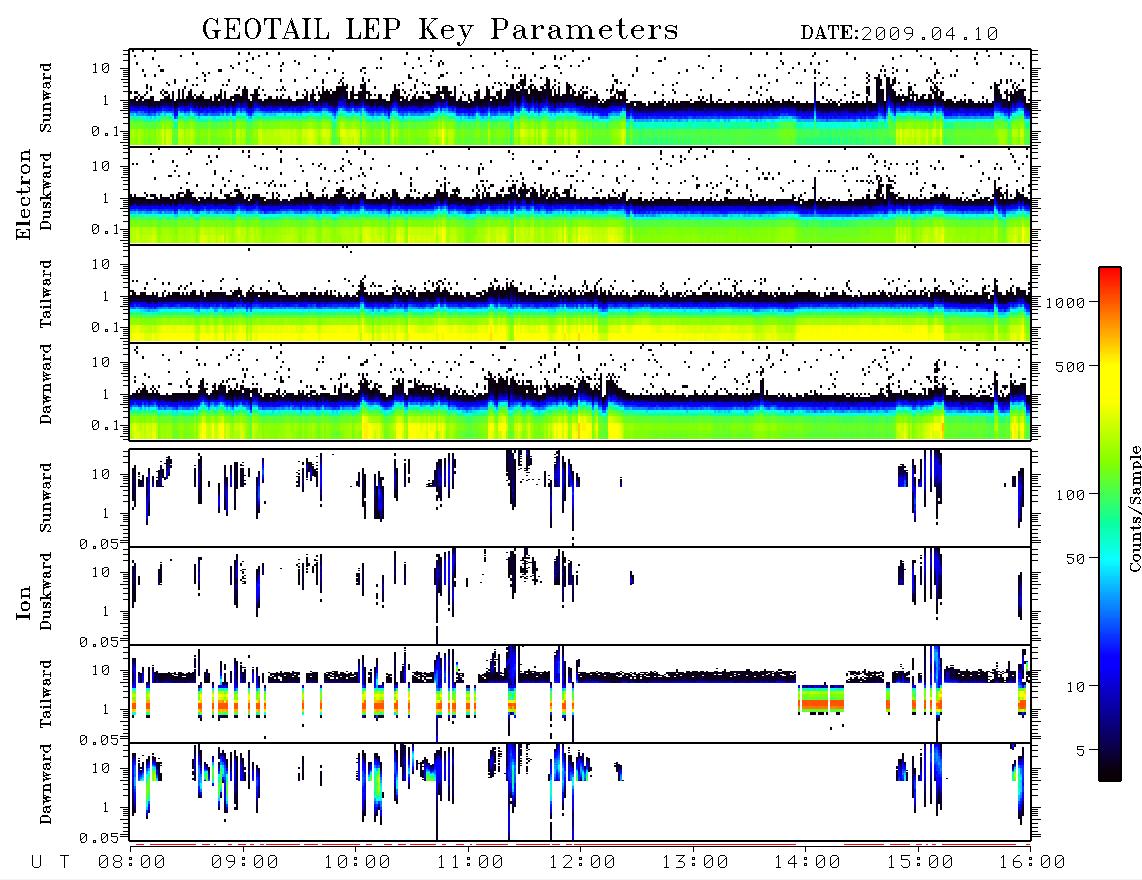Screen dimensions: 1142x880
Task: Click the Ion "Tailward" panel label
Action: pos(46,694)
